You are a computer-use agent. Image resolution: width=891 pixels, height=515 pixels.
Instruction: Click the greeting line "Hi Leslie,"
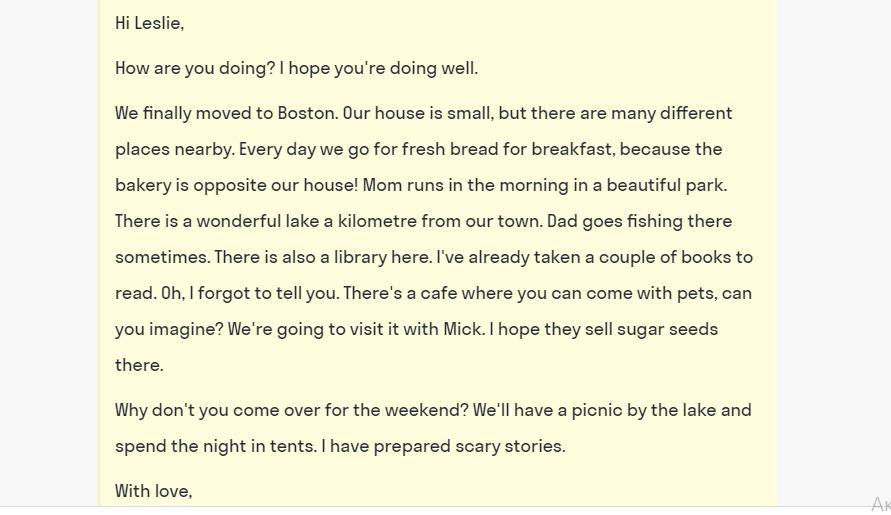click(x=149, y=23)
